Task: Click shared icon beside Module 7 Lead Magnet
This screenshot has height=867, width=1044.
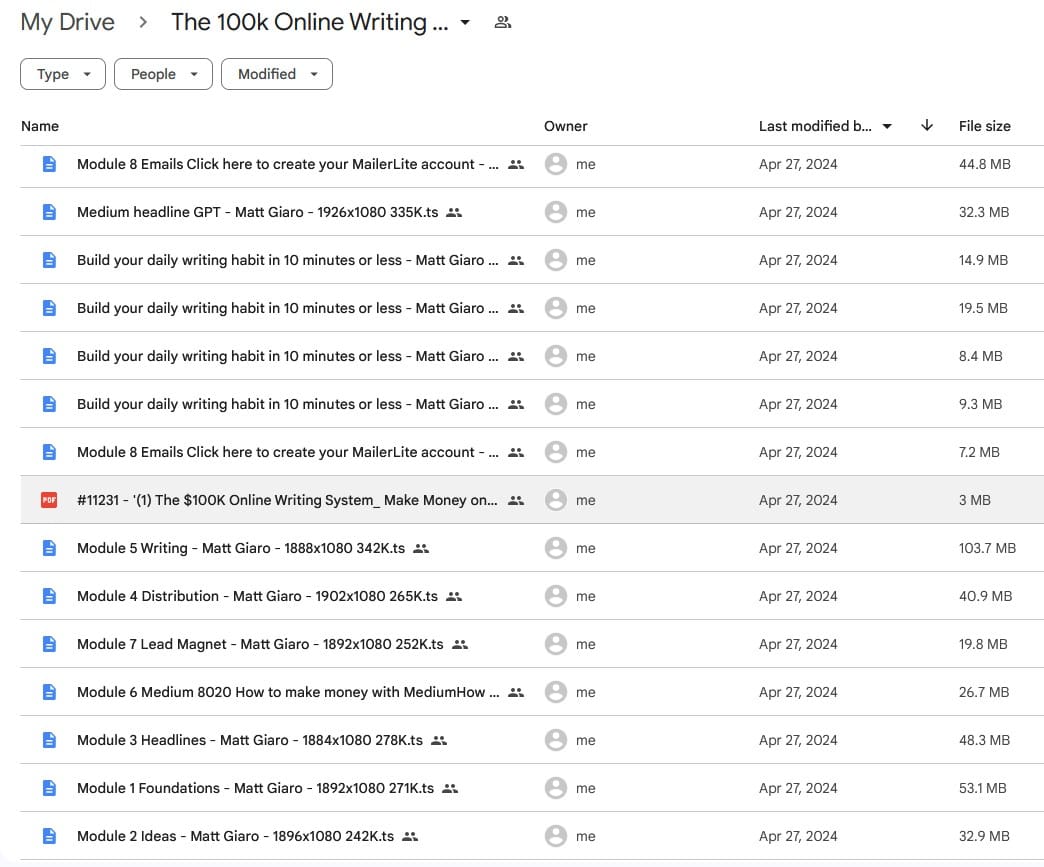Action: pyautogui.click(x=460, y=644)
